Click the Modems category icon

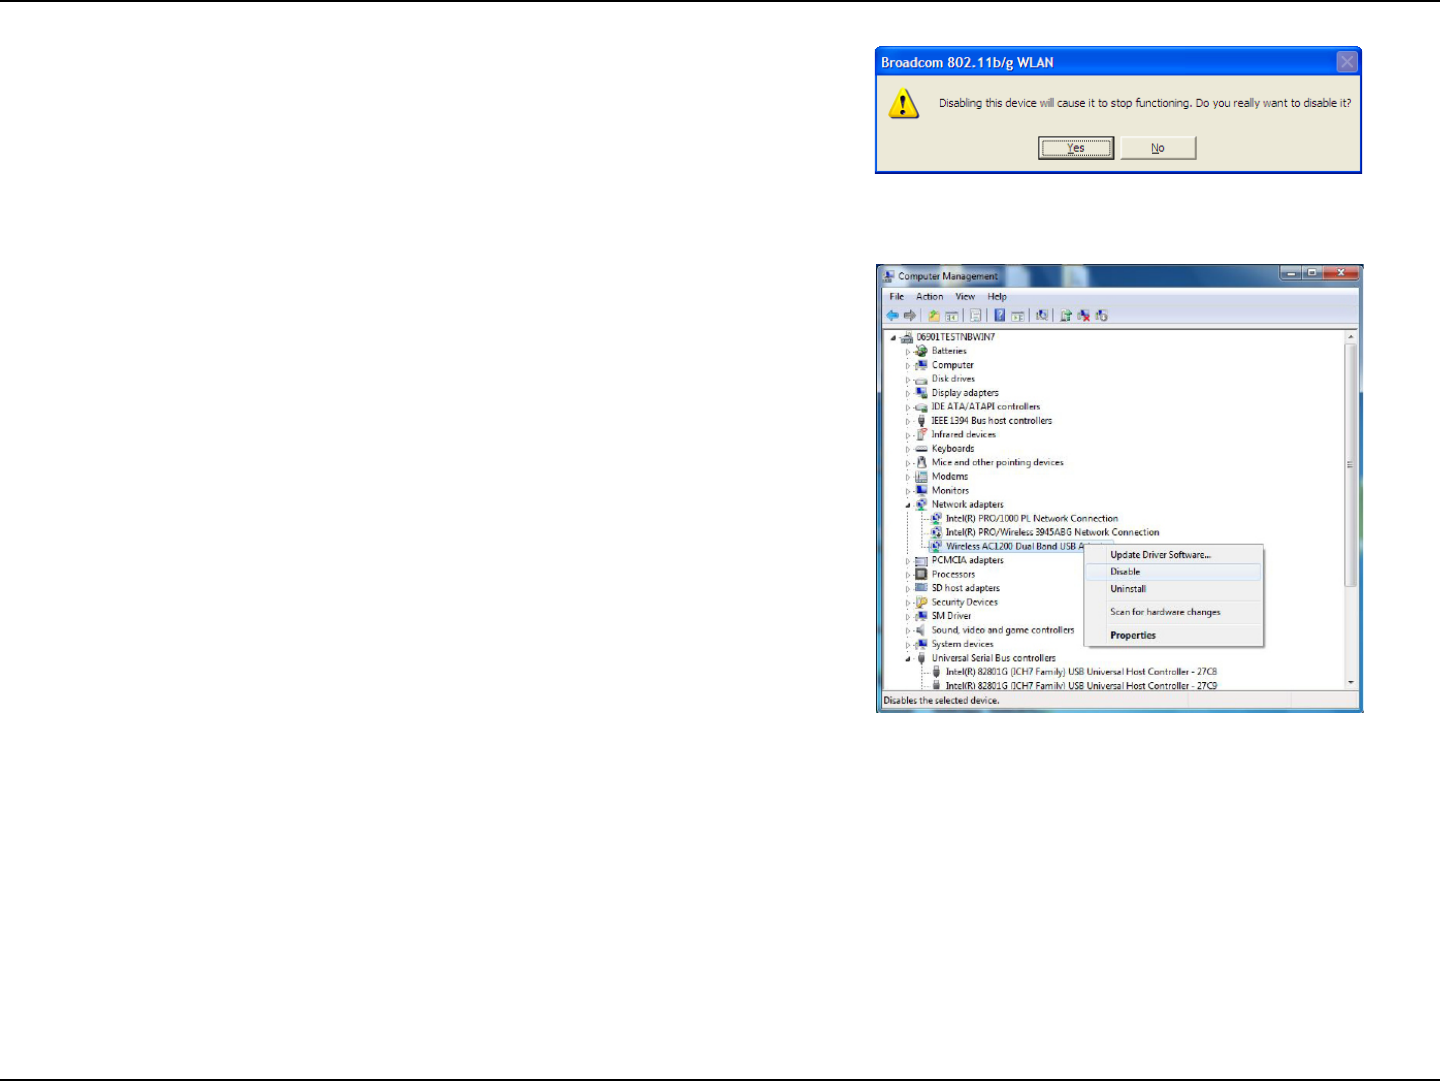[x=921, y=477]
